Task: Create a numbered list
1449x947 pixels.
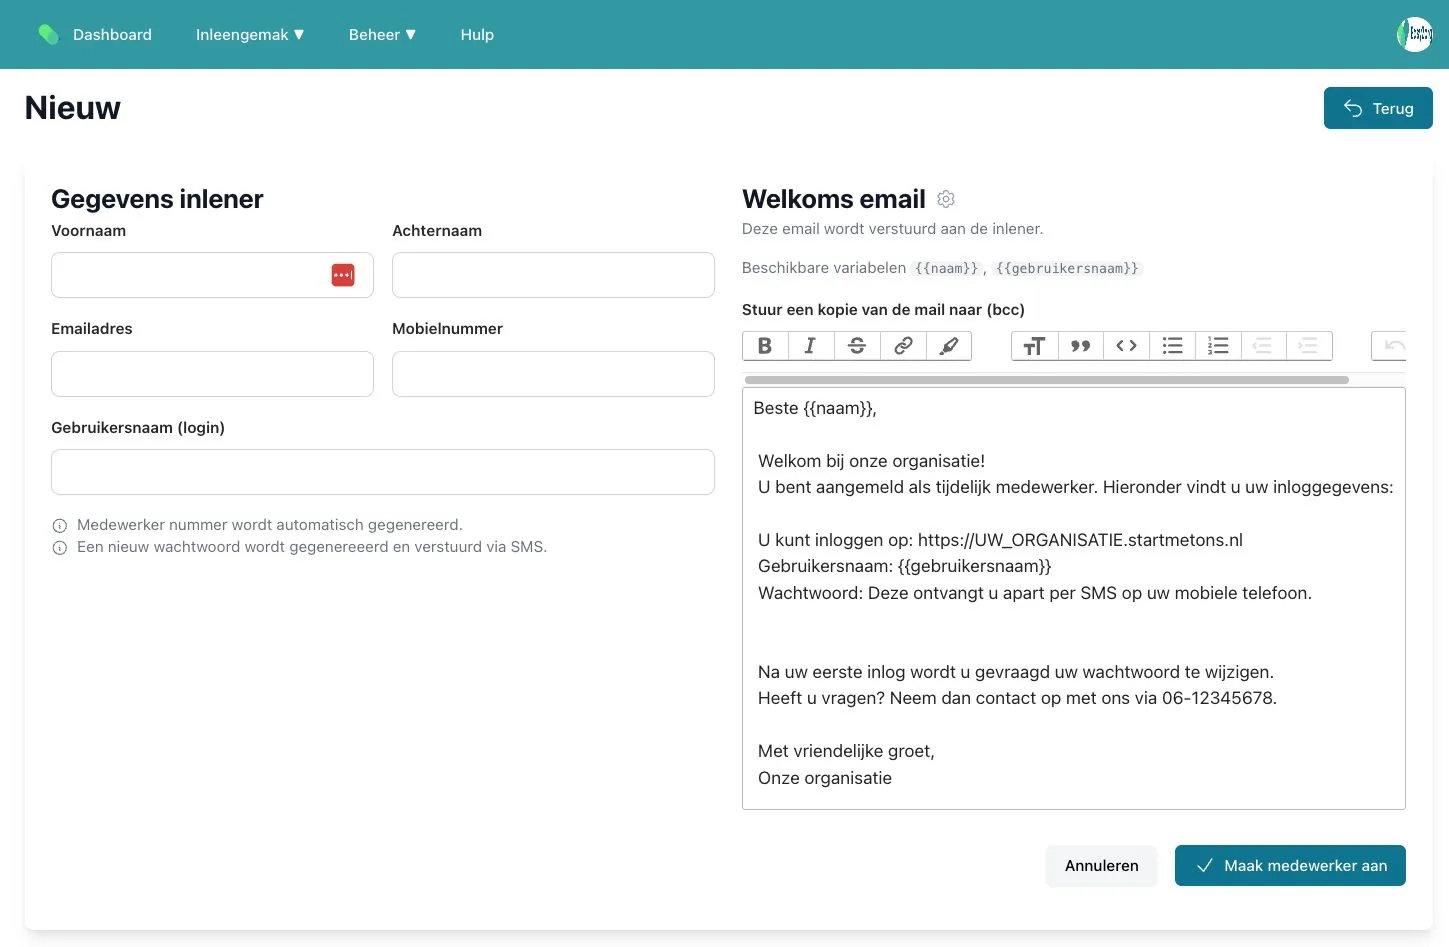Action: point(1218,346)
